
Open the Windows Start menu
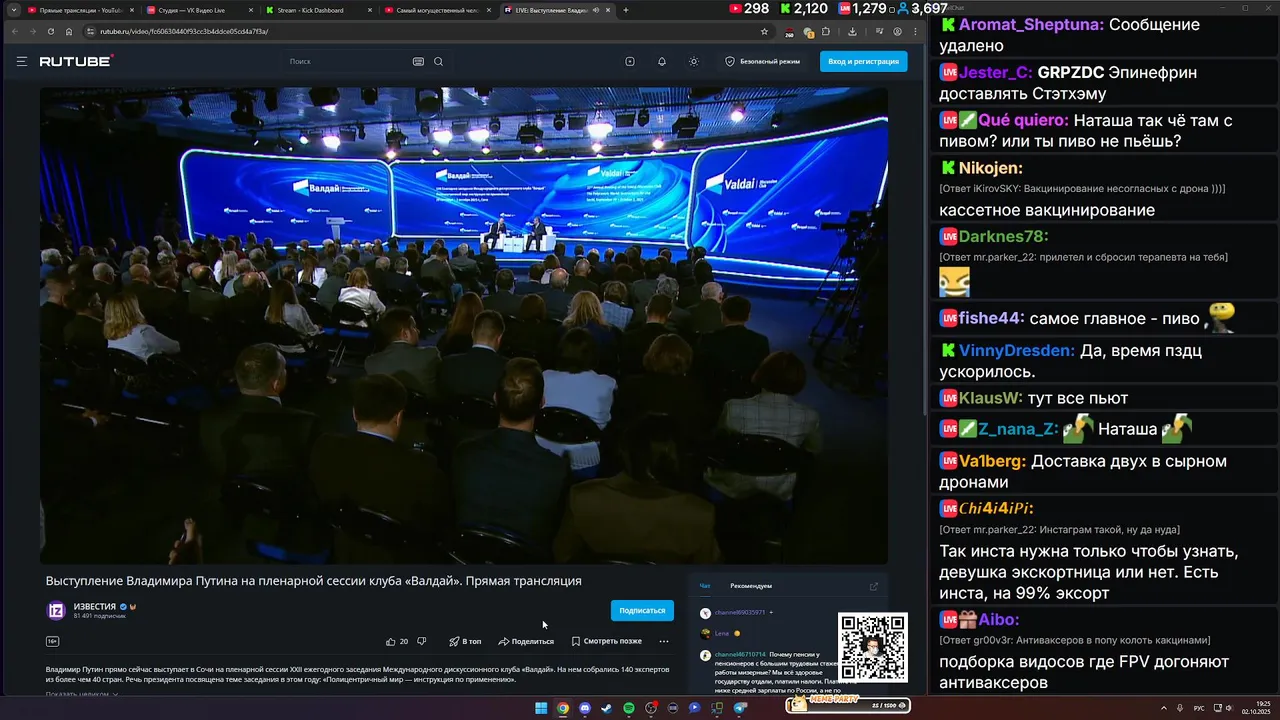pyautogui.click(x=541, y=708)
